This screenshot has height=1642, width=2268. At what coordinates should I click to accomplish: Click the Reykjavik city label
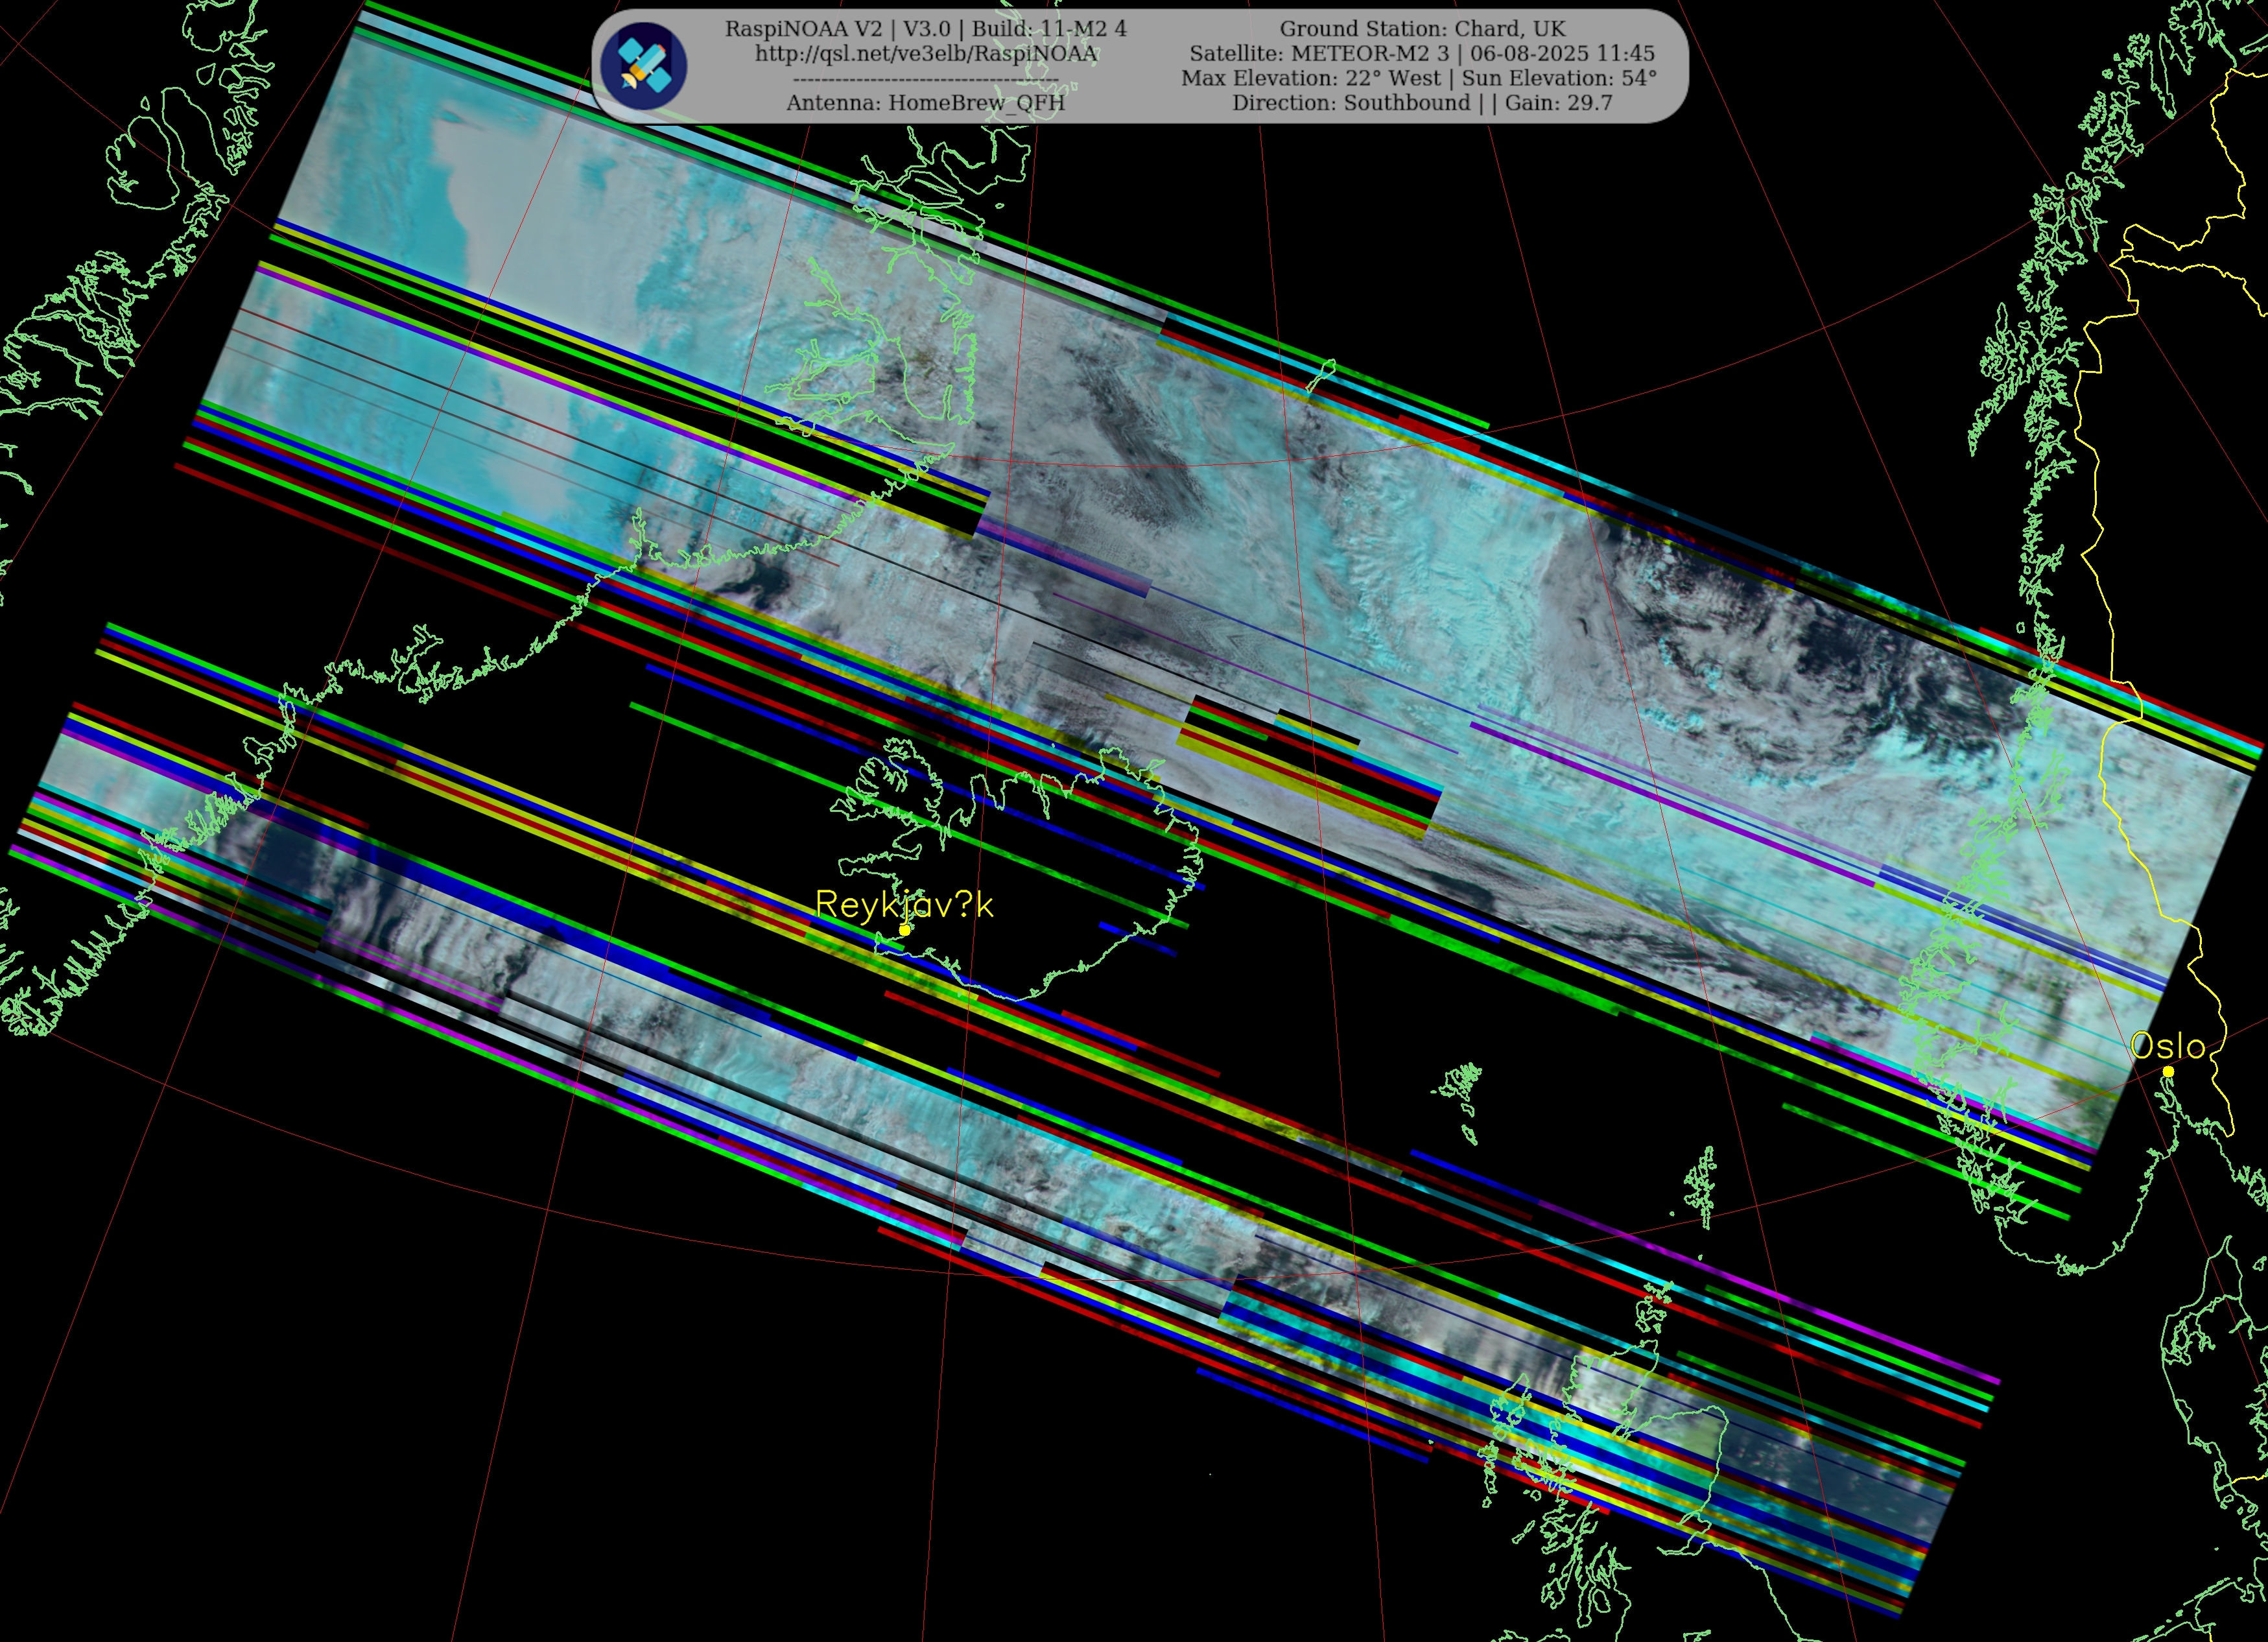pos(904,904)
